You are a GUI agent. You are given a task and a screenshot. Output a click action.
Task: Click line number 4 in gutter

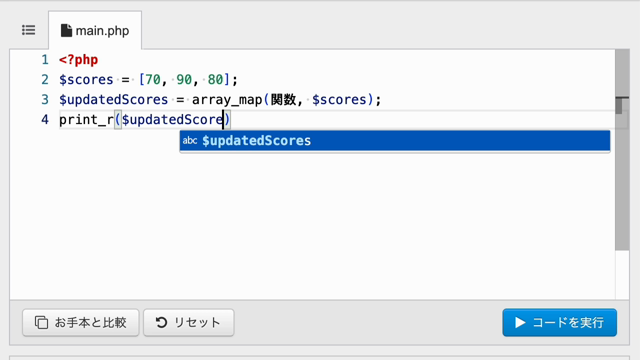(45, 120)
